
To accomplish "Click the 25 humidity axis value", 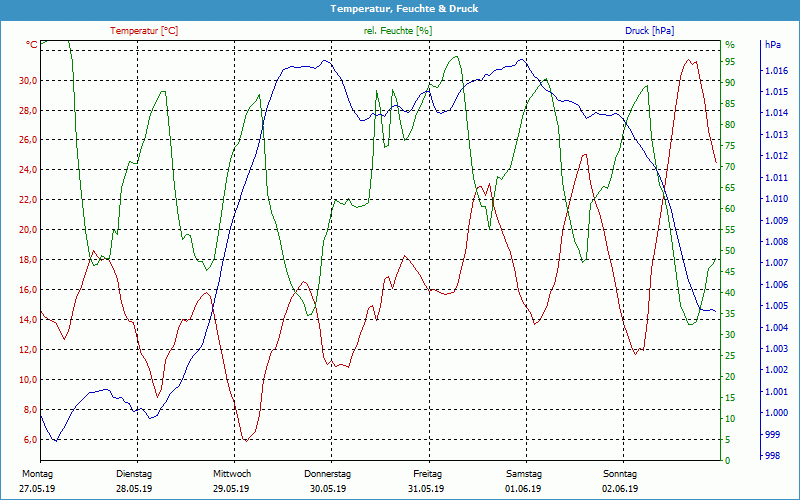I will (x=730, y=356).
